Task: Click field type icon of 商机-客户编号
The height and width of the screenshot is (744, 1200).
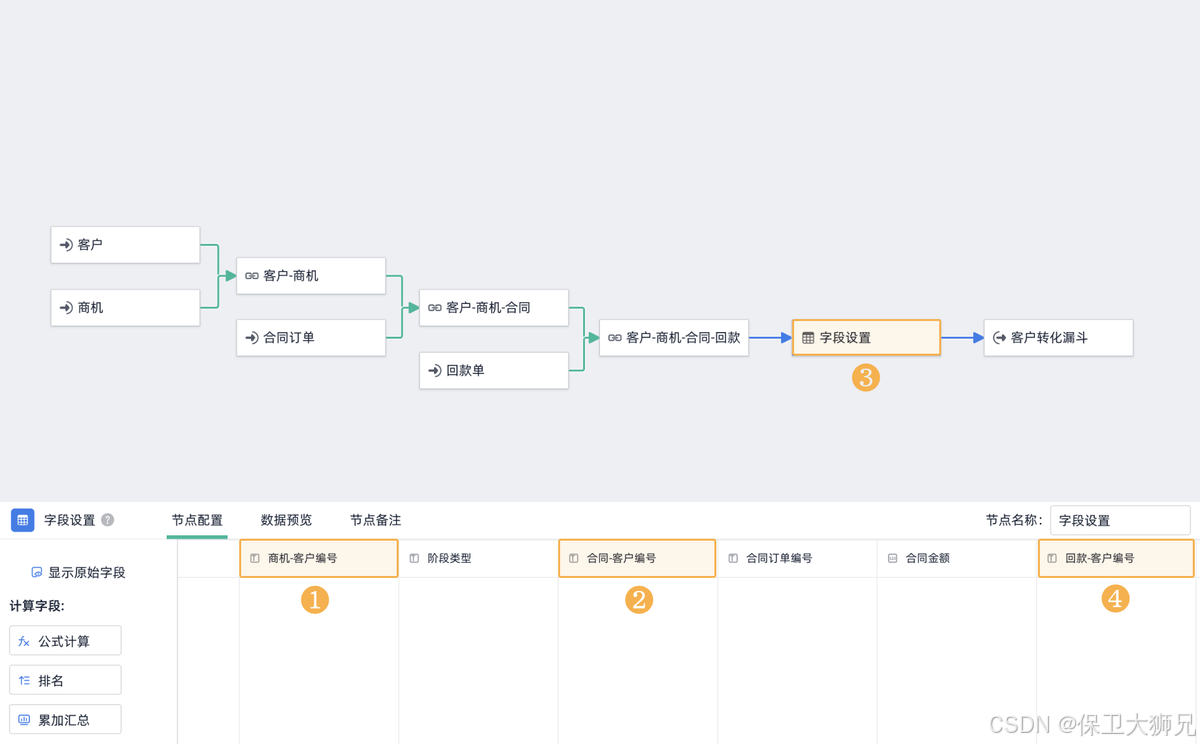Action: coord(255,559)
